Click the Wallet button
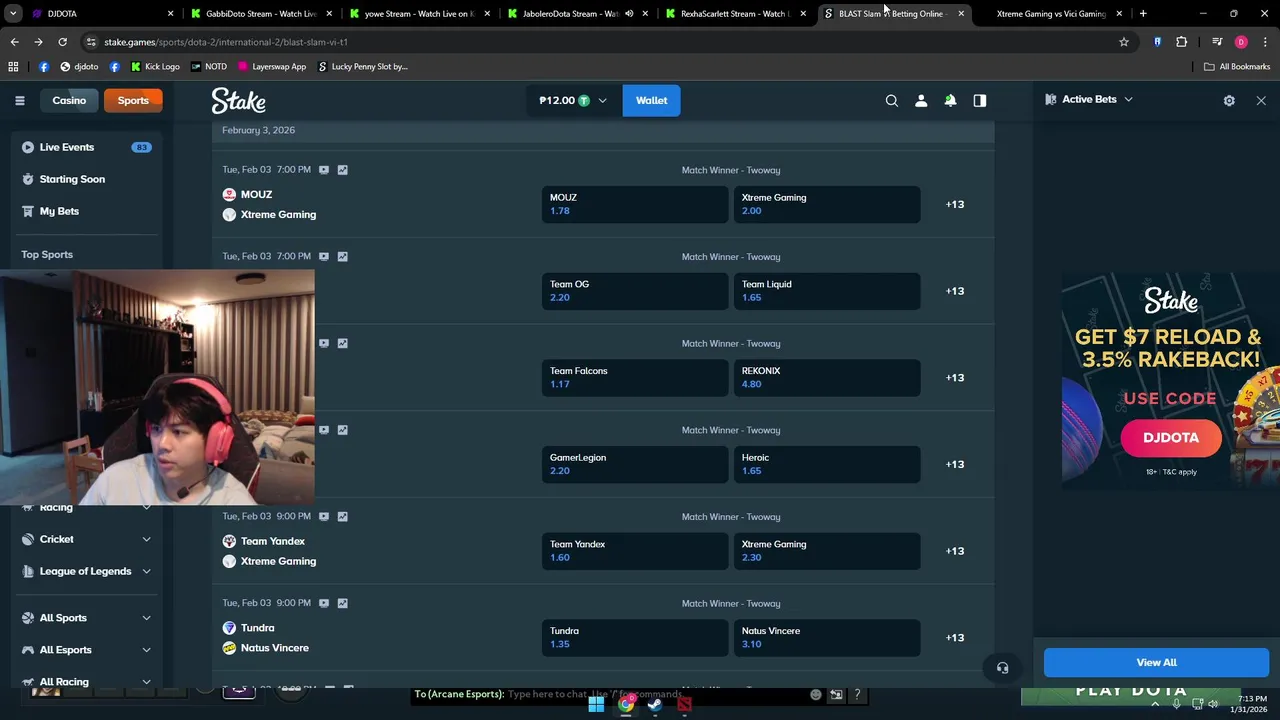1280x720 pixels. point(651,100)
